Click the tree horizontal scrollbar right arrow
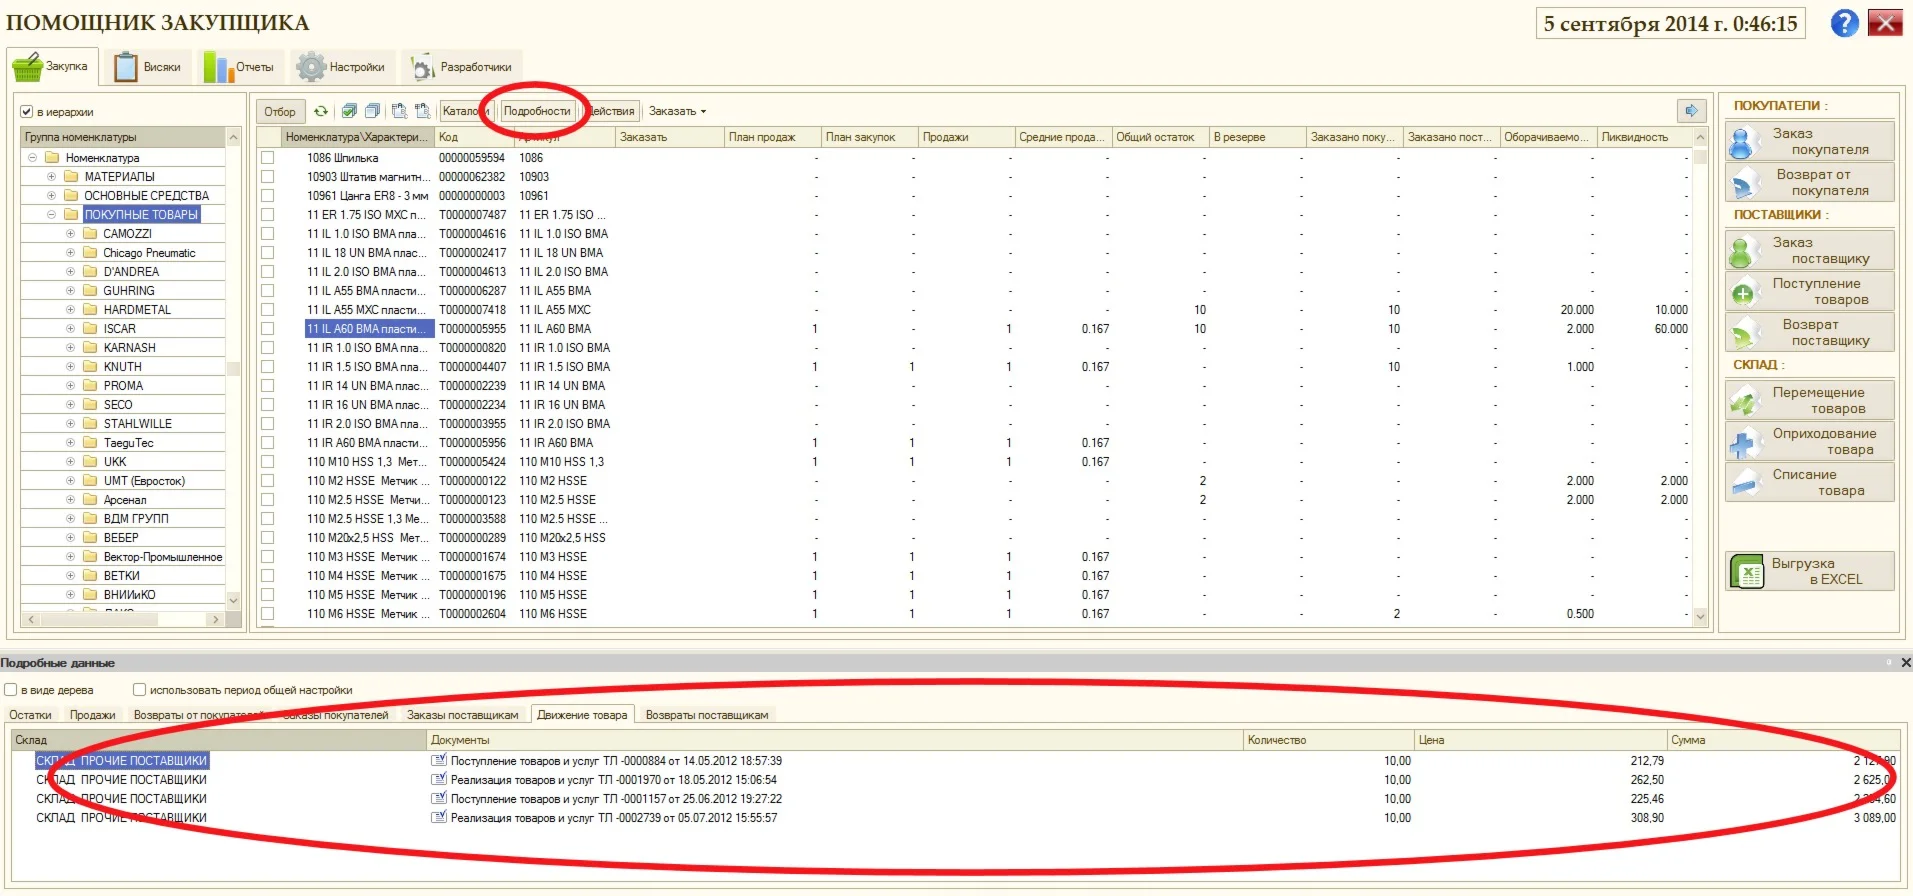 [x=215, y=620]
